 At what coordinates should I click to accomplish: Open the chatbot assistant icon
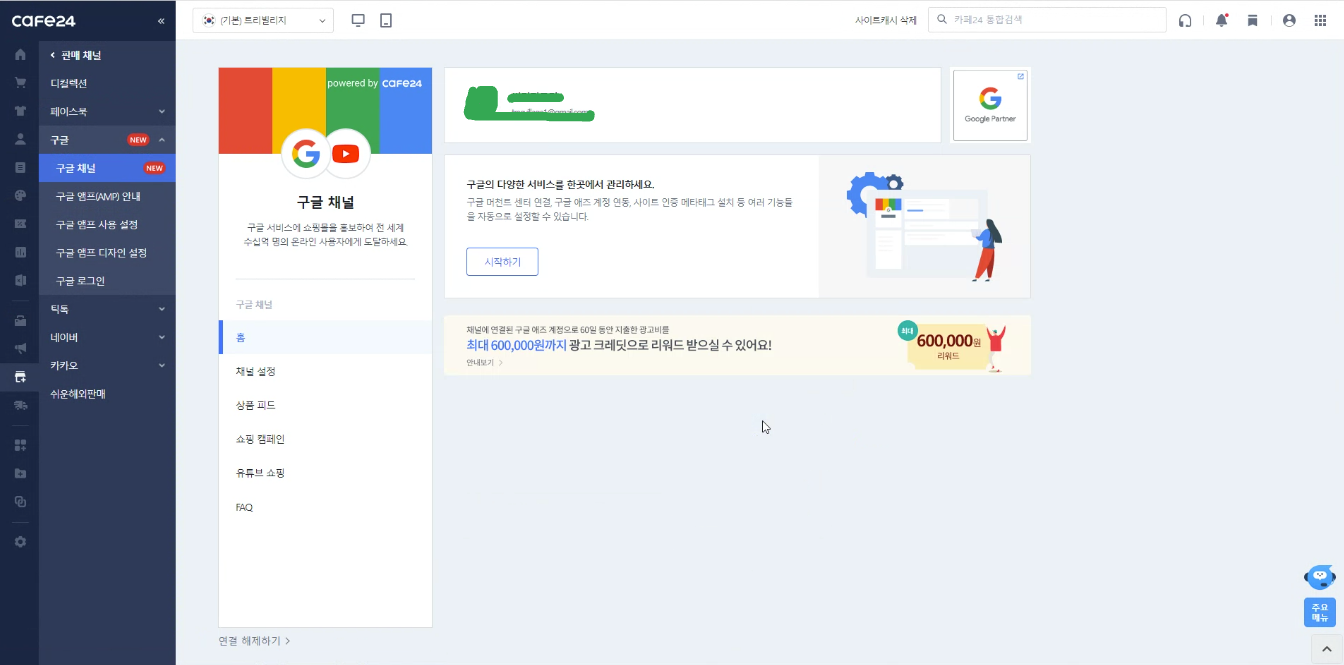point(1320,577)
